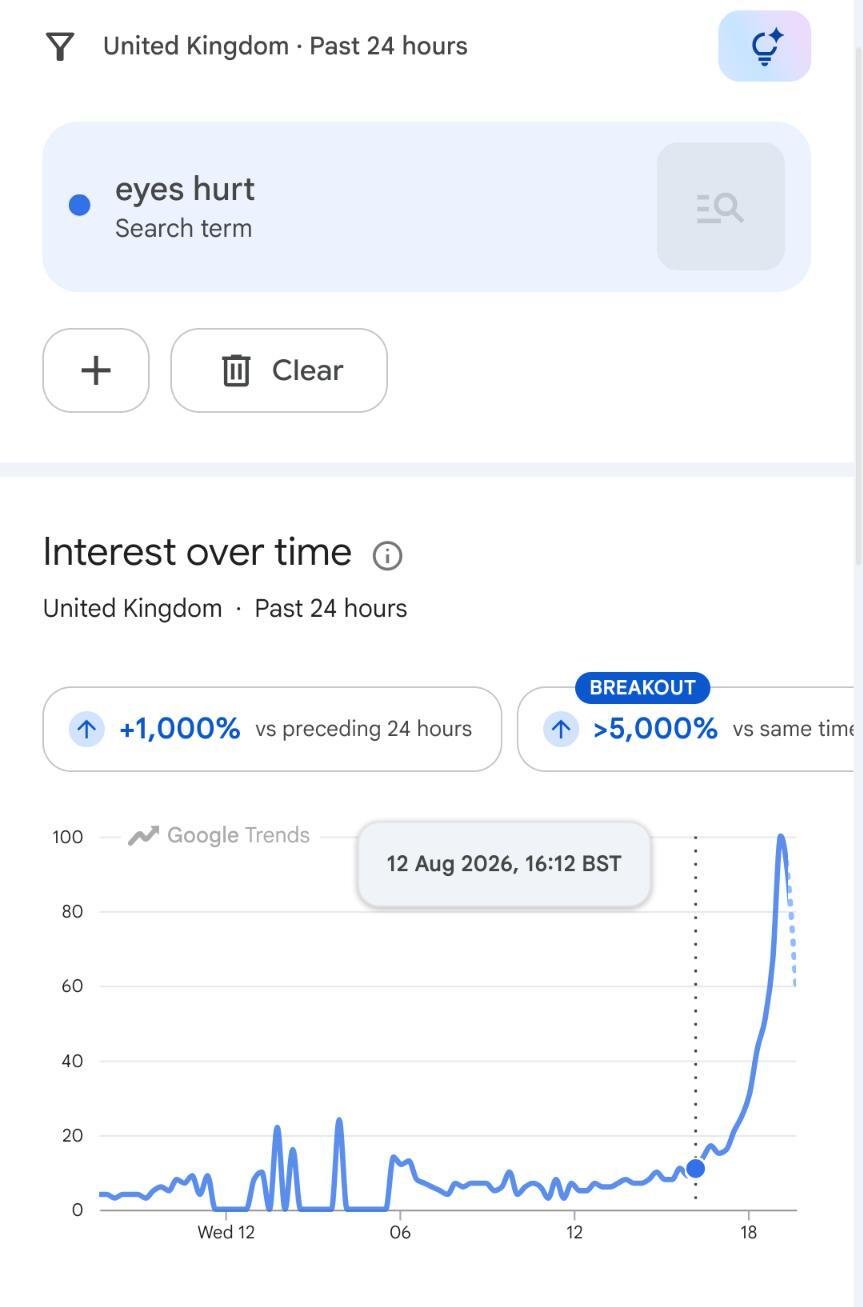The image size is (863, 1307).
Task: Click the up arrow beside >5,000%
Action: coord(560,729)
